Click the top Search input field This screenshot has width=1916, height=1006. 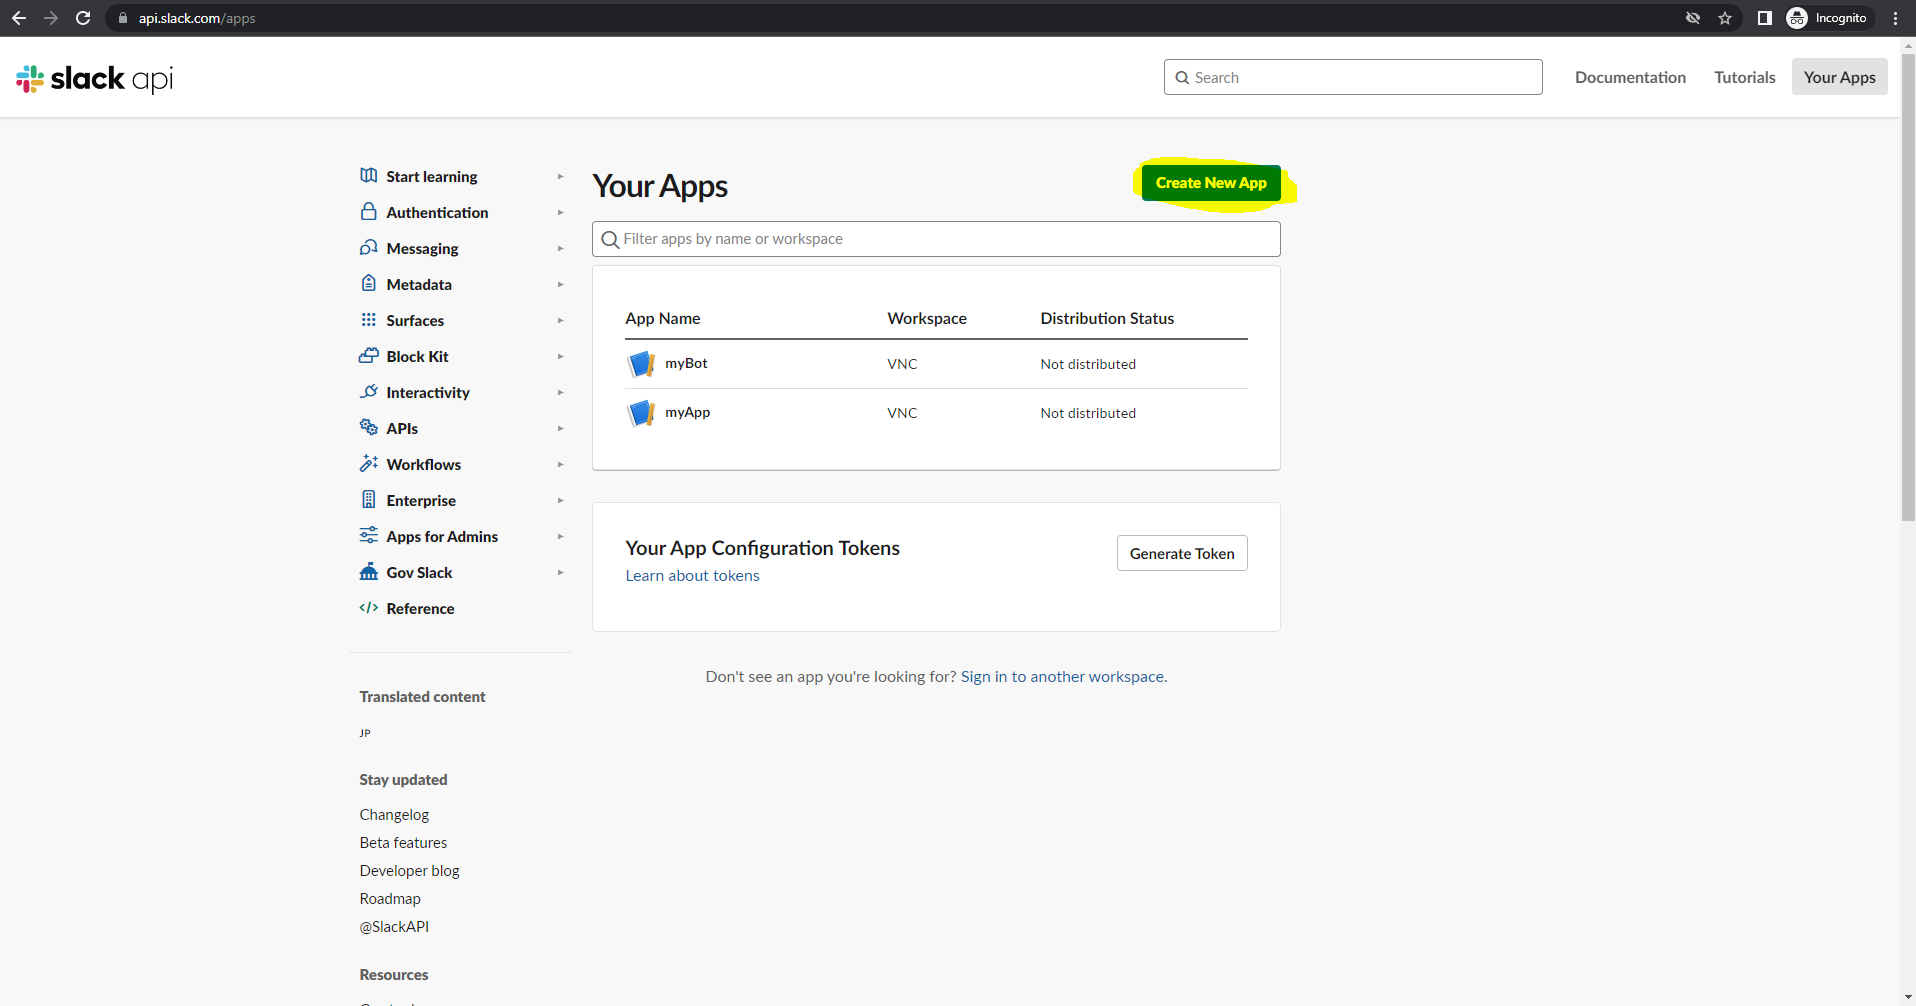pos(1353,77)
